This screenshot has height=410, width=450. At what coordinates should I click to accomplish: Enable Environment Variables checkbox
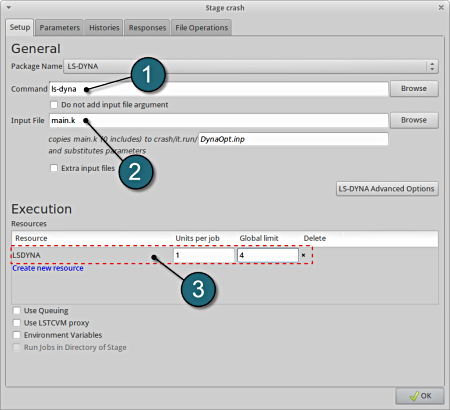pos(17,335)
